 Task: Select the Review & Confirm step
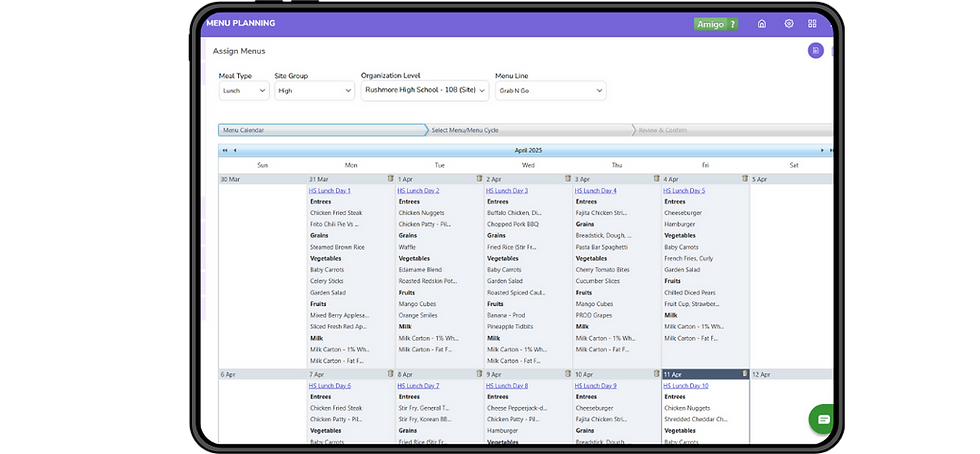[x=734, y=130]
